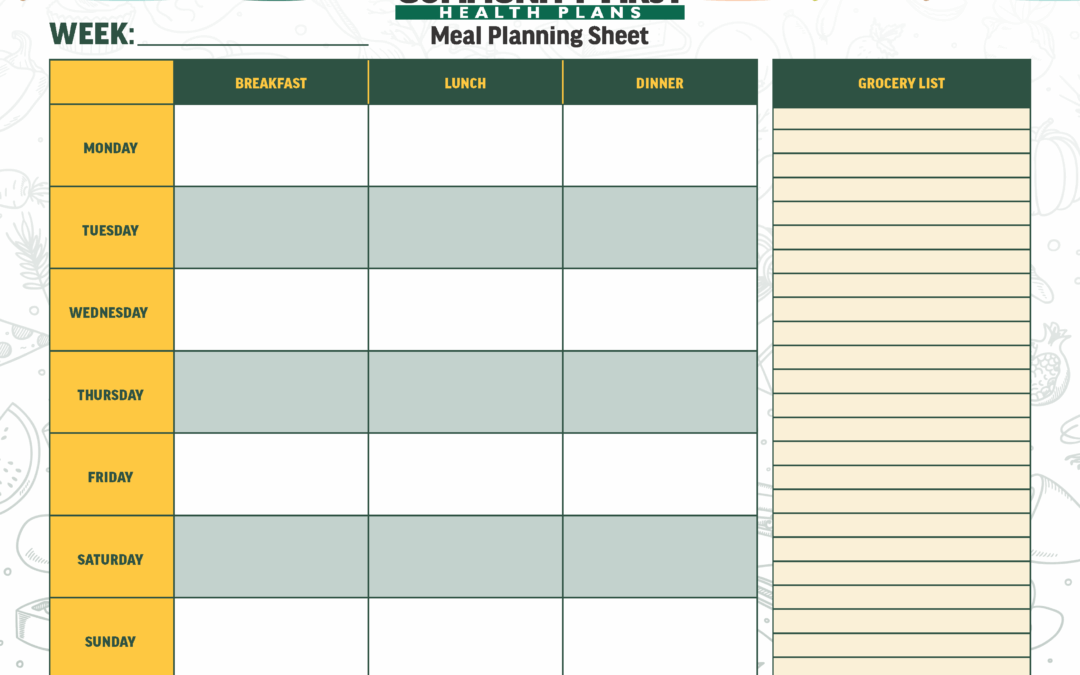Image resolution: width=1080 pixels, height=675 pixels.
Task: Click the Health Plans logo banner
Action: (x=539, y=10)
